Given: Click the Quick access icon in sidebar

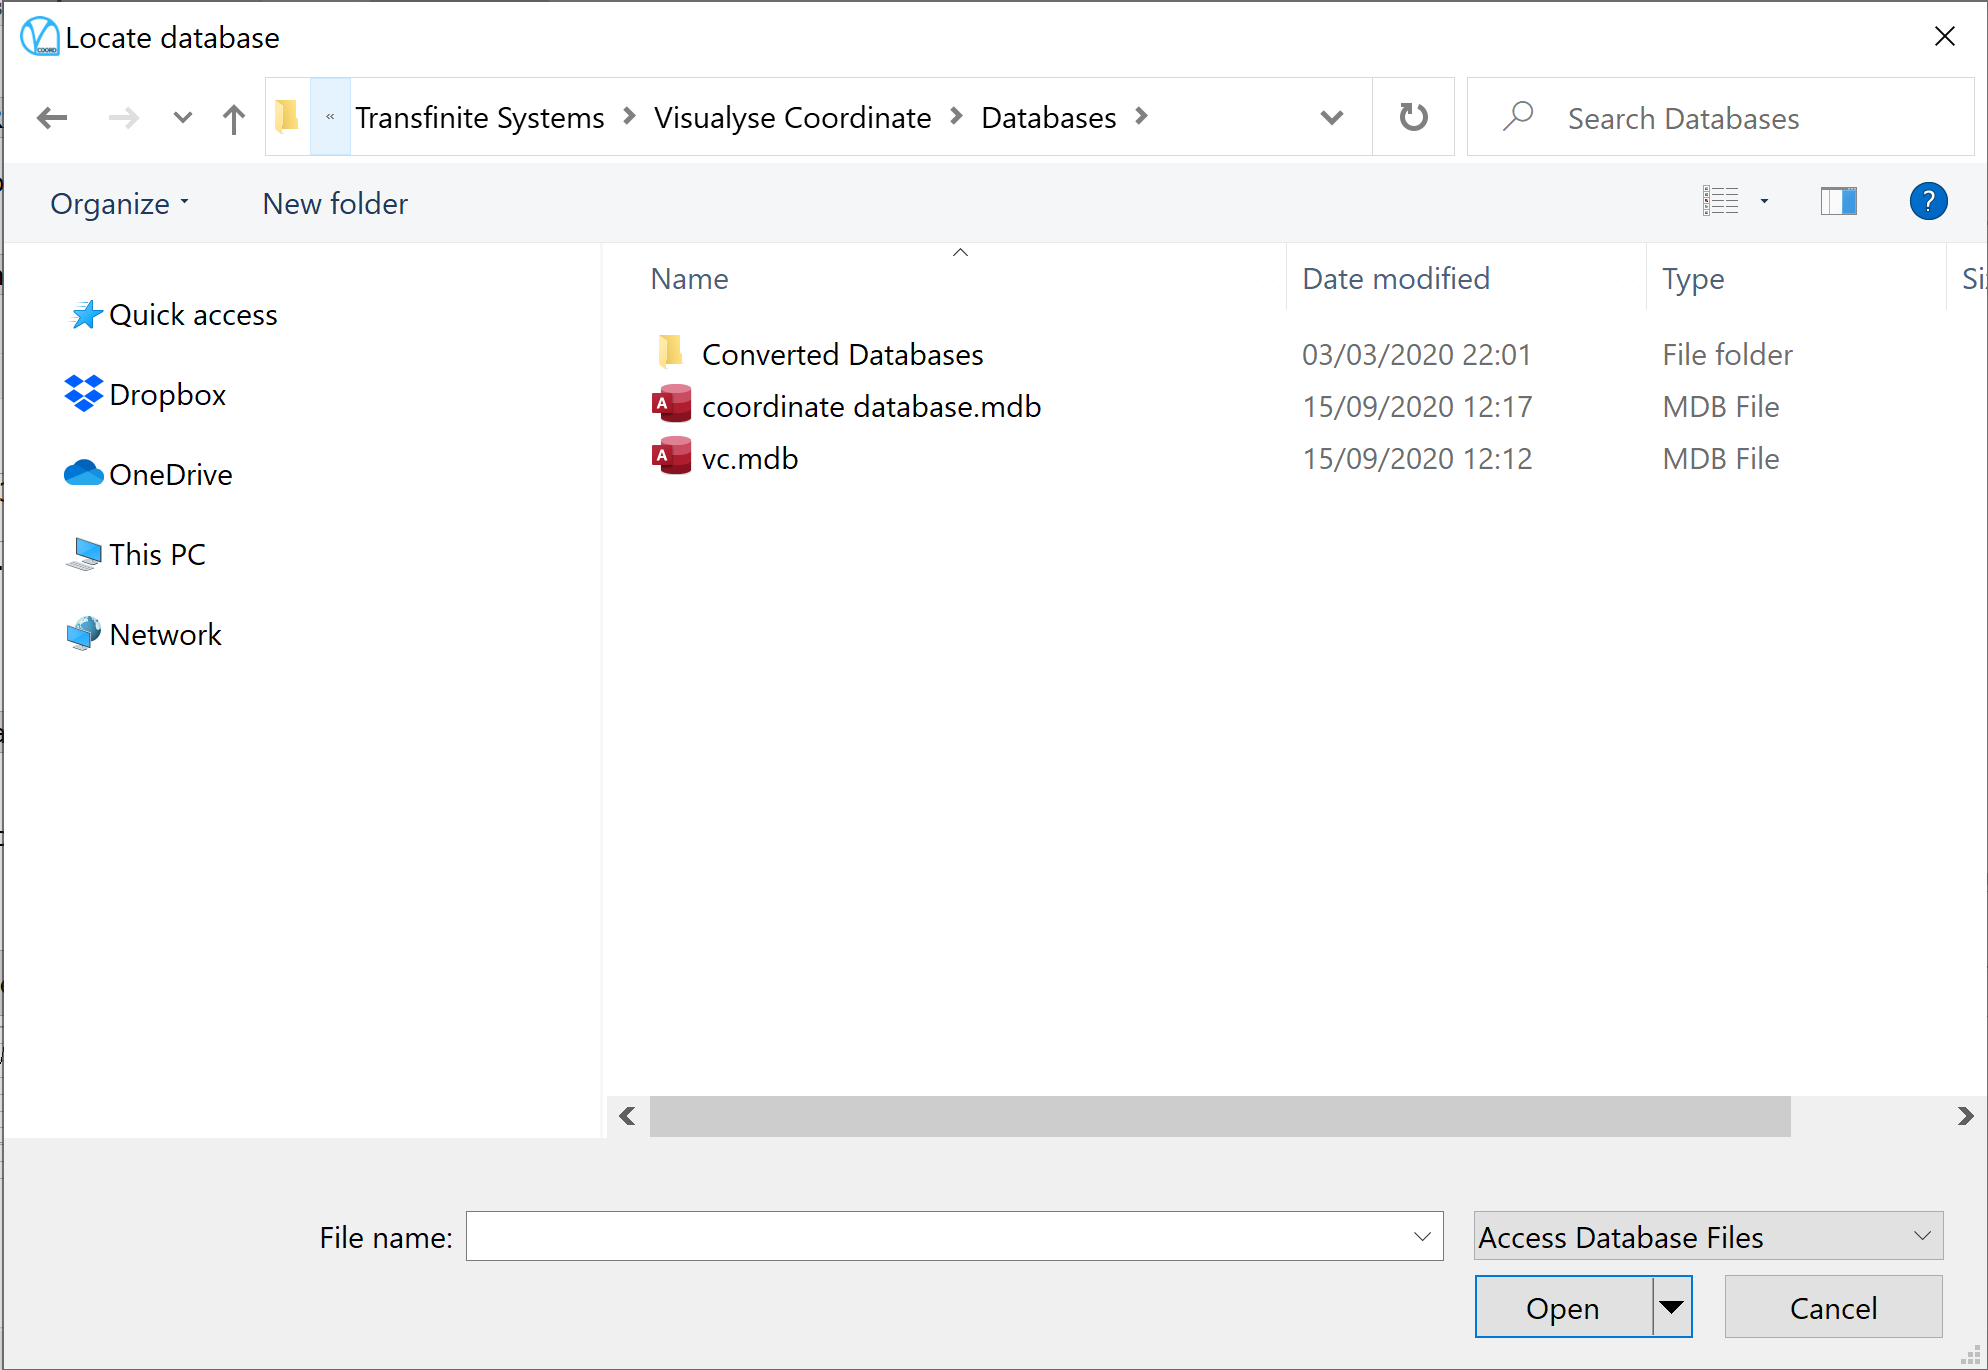Looking at the screenshot, I should click(x=82, y=316).
